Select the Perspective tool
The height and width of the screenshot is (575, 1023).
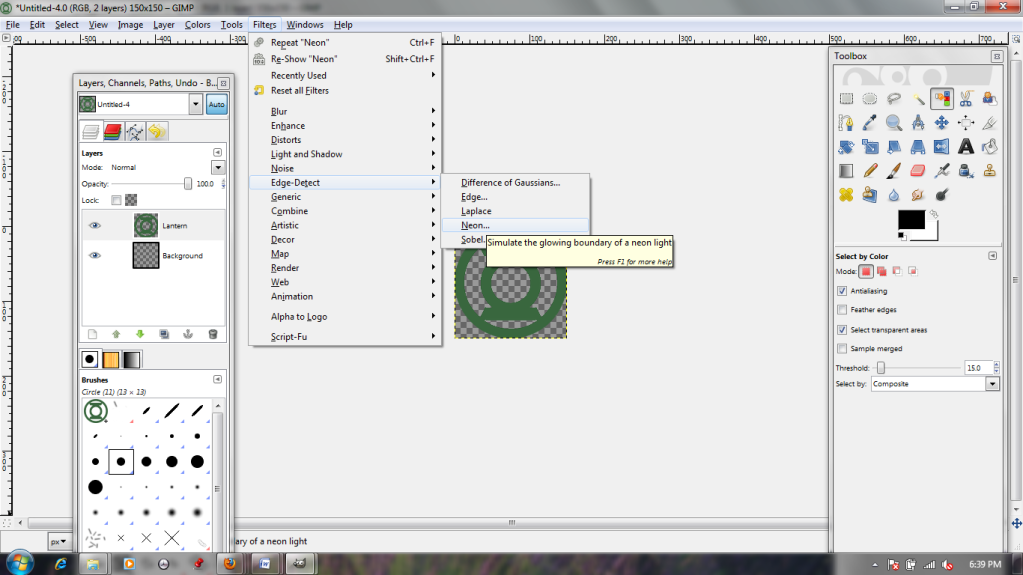click(918, 147)
